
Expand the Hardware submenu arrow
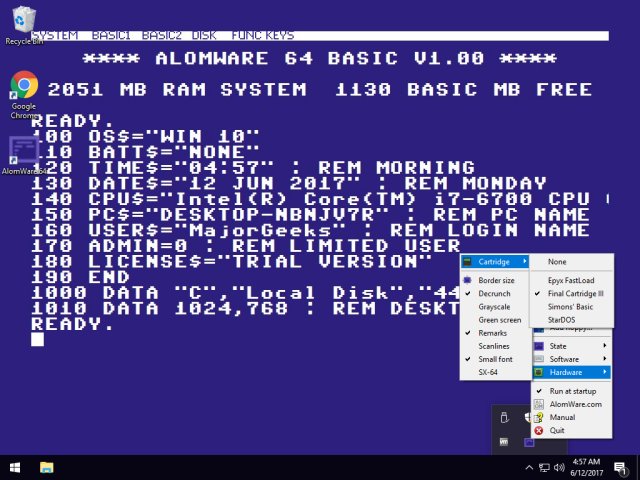tap(604, 372)
